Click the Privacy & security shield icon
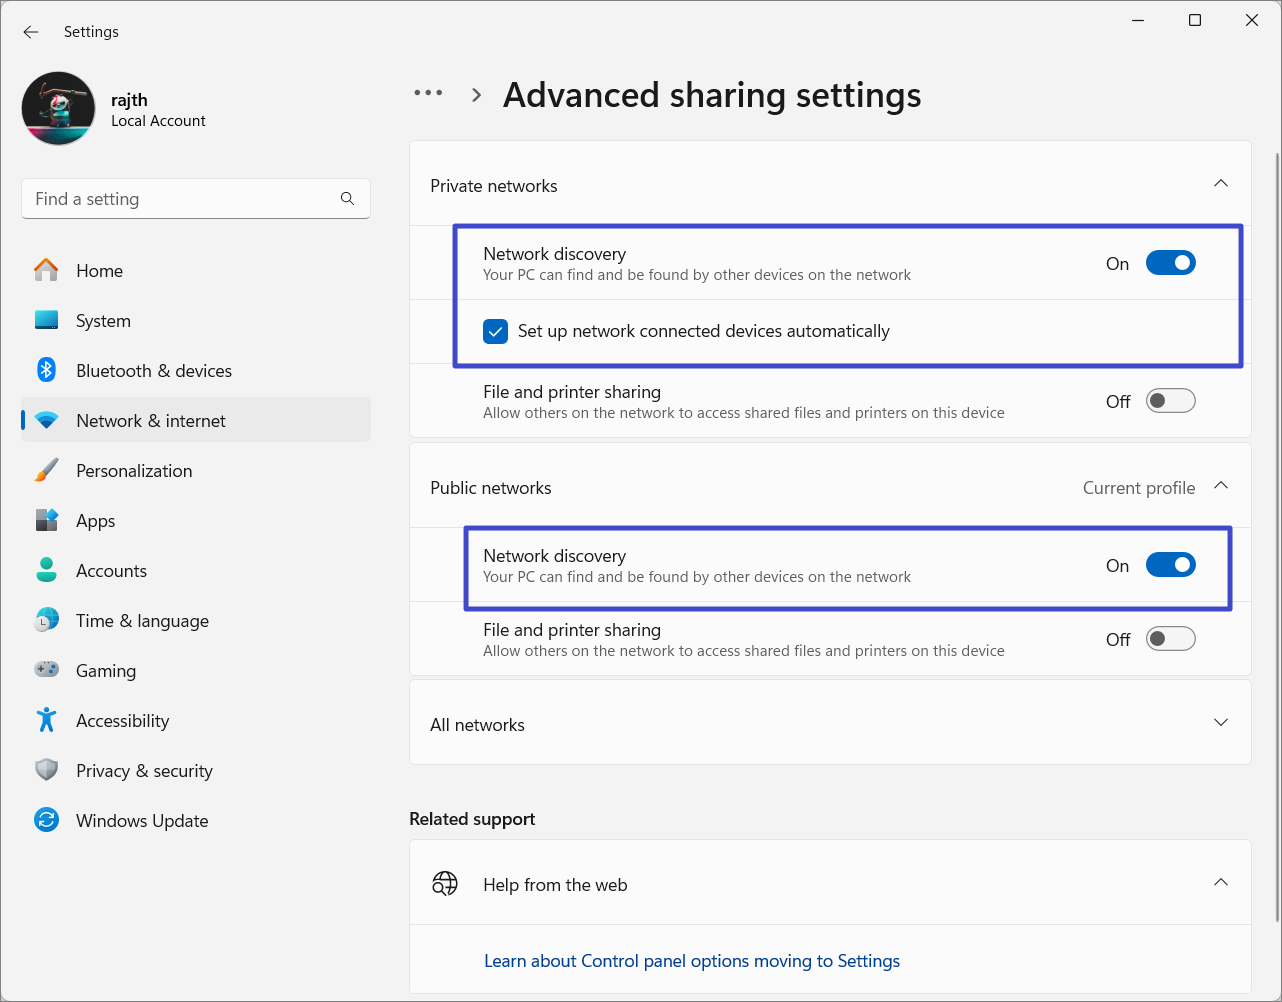This screenshot has width=1282, height=1002. (x=46, y=770)
